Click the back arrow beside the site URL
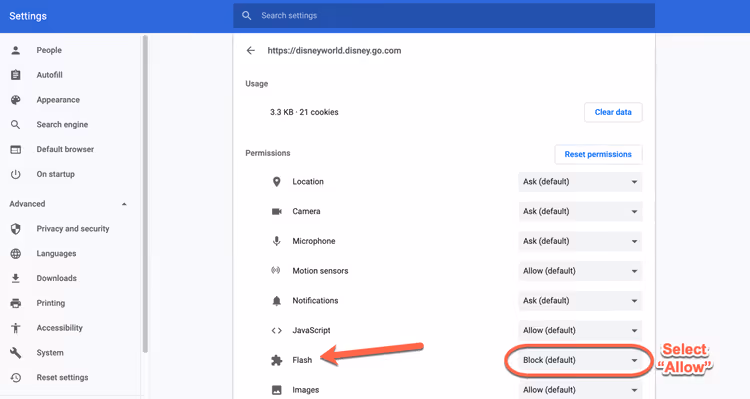Screen dimensions: 750x399 click(251, 51)
